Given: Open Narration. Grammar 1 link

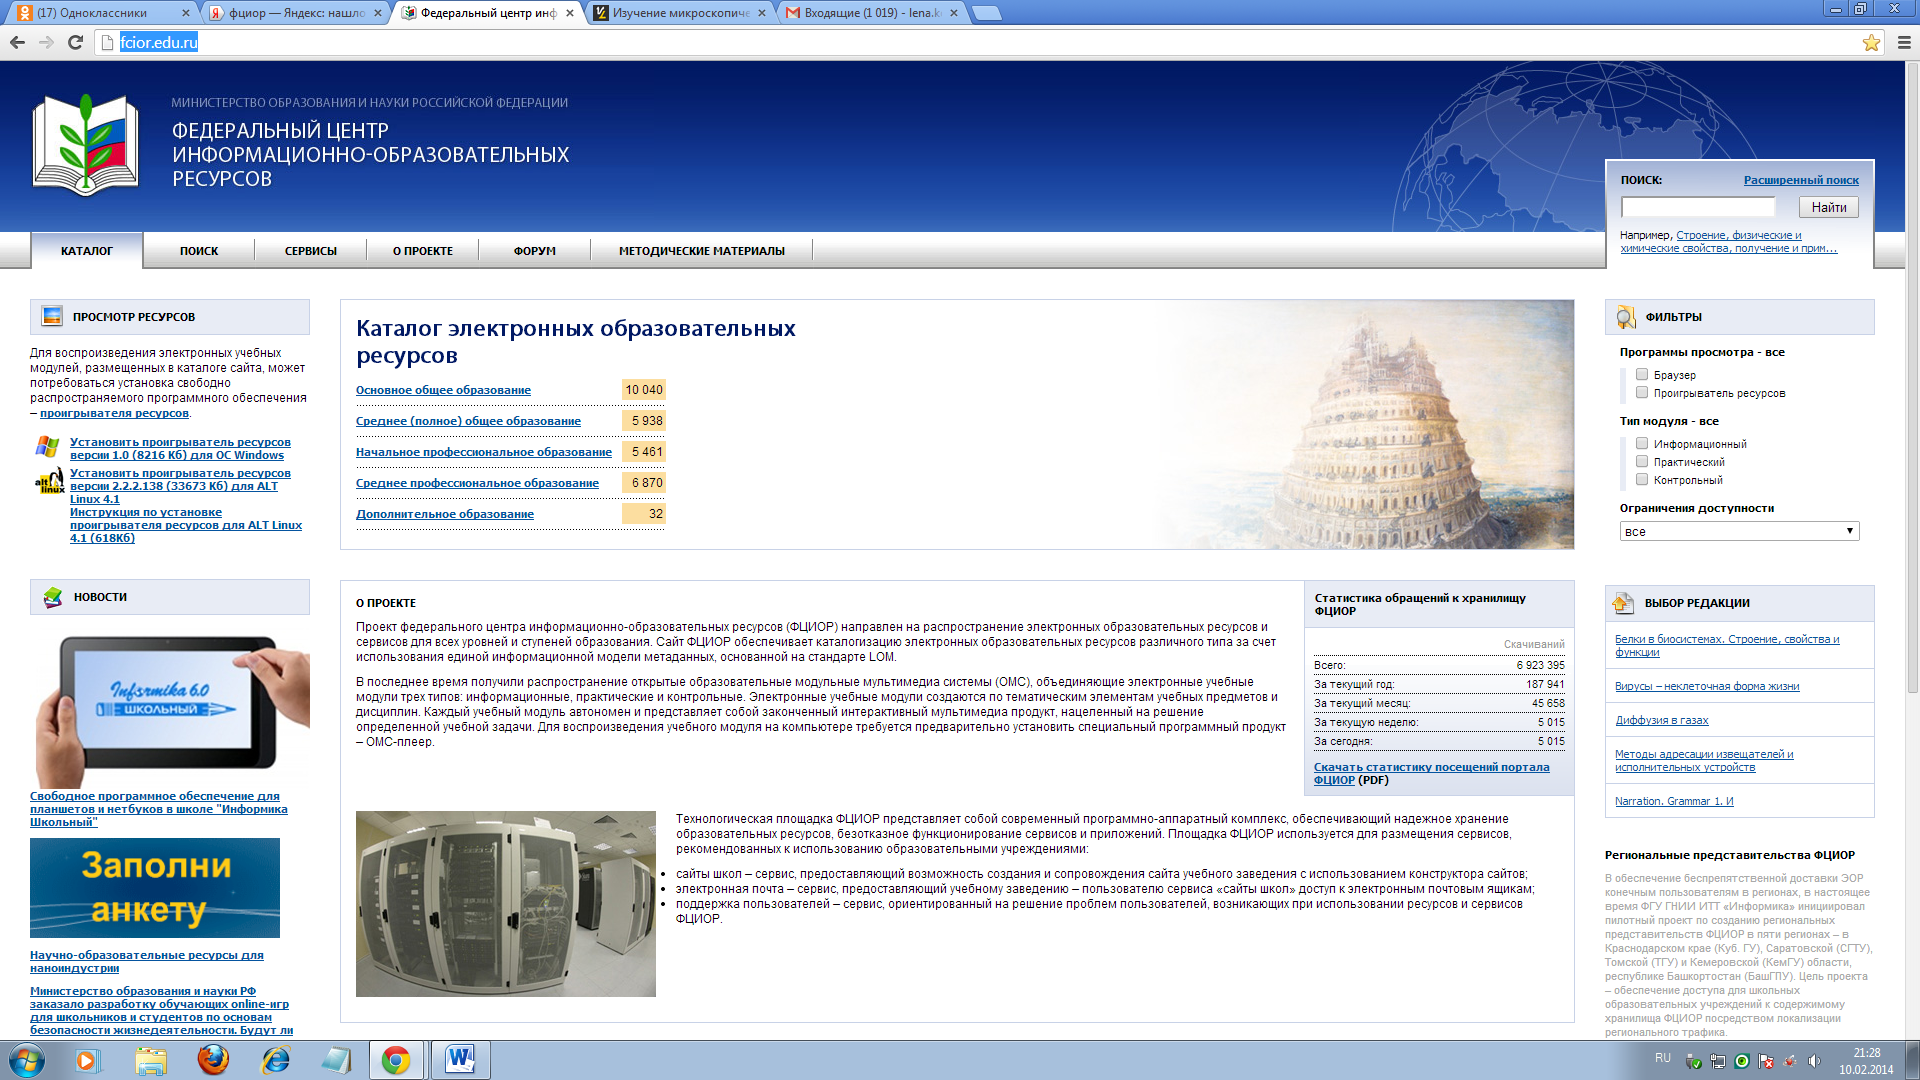Looking at the screenshot, I should (x=1674, y=801).
